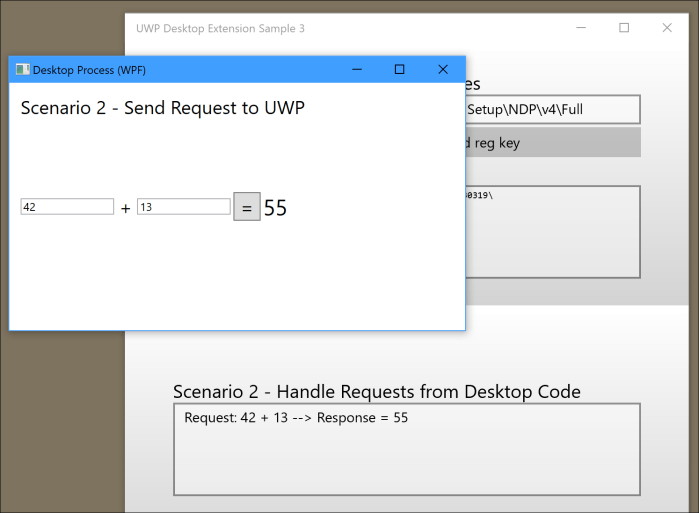
Task: Click the 'Scenario 2 - Send Request to UWP' heading
Action: pos(162,108)
